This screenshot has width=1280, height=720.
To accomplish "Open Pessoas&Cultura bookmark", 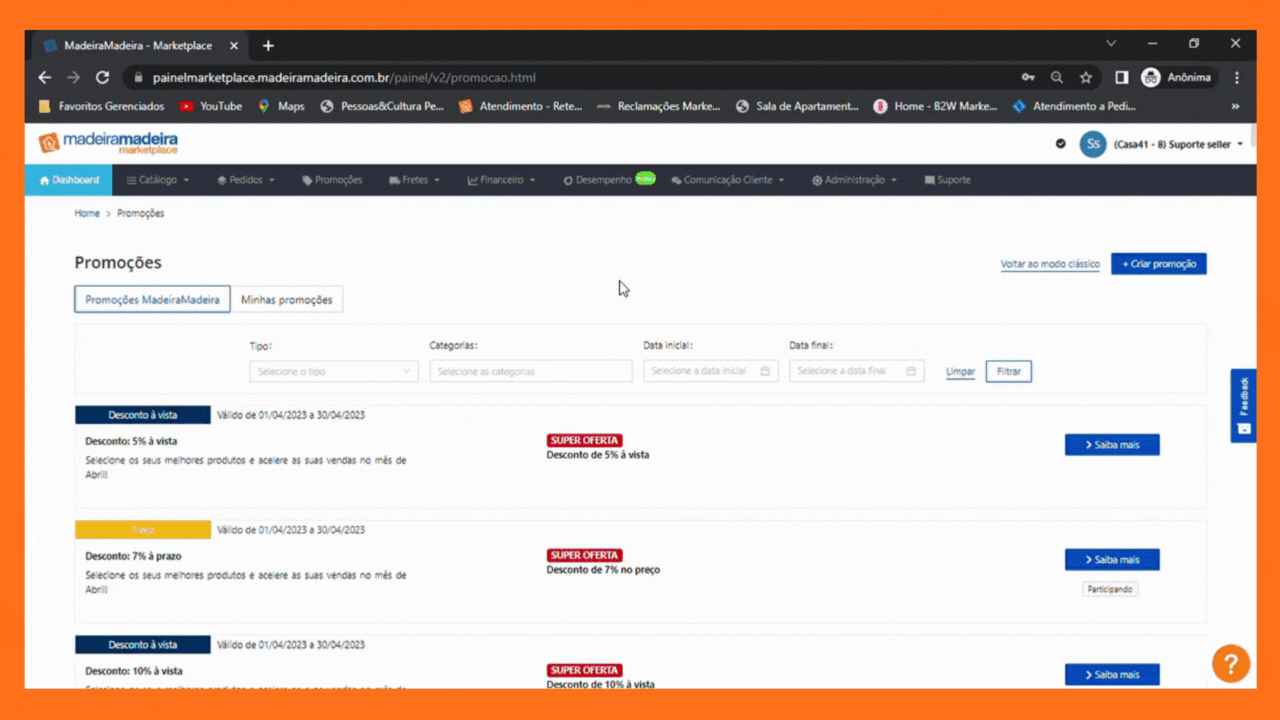I will [x=382, y=106].
